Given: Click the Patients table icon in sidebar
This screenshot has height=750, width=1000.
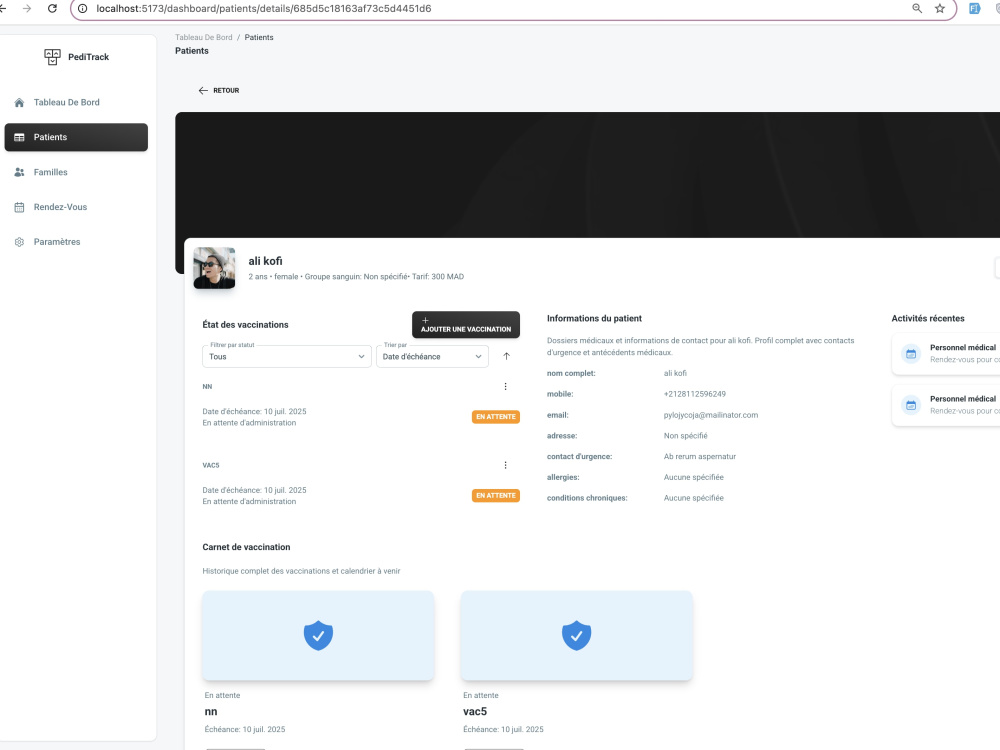Looking at the screenshot, I should (x=19, y=137).
